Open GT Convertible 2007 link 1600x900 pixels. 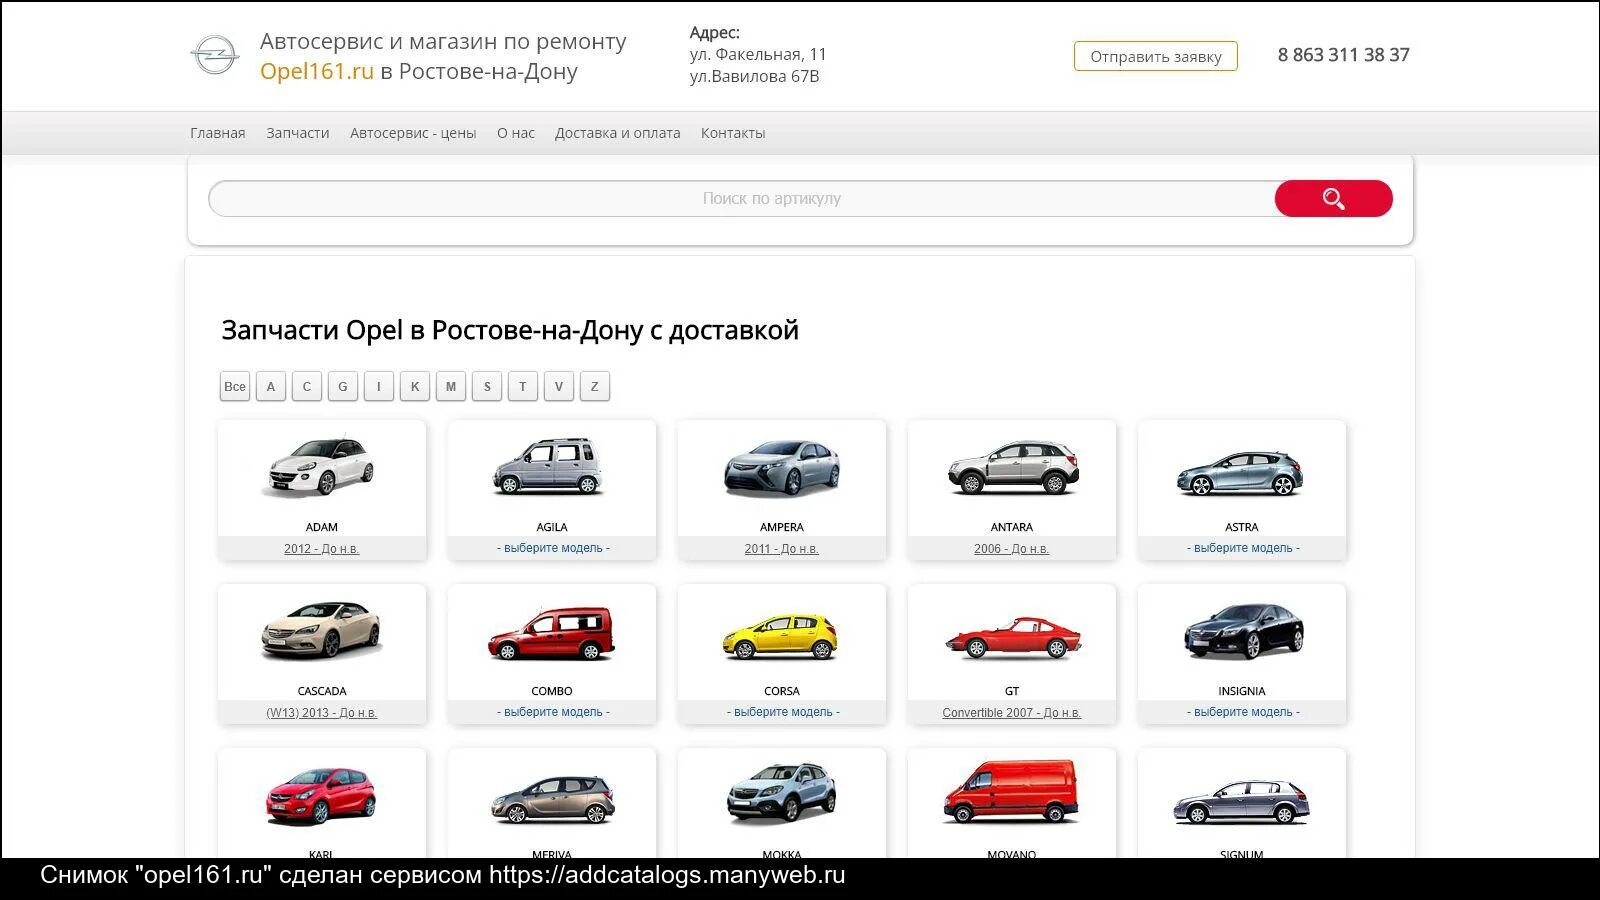1011,713
